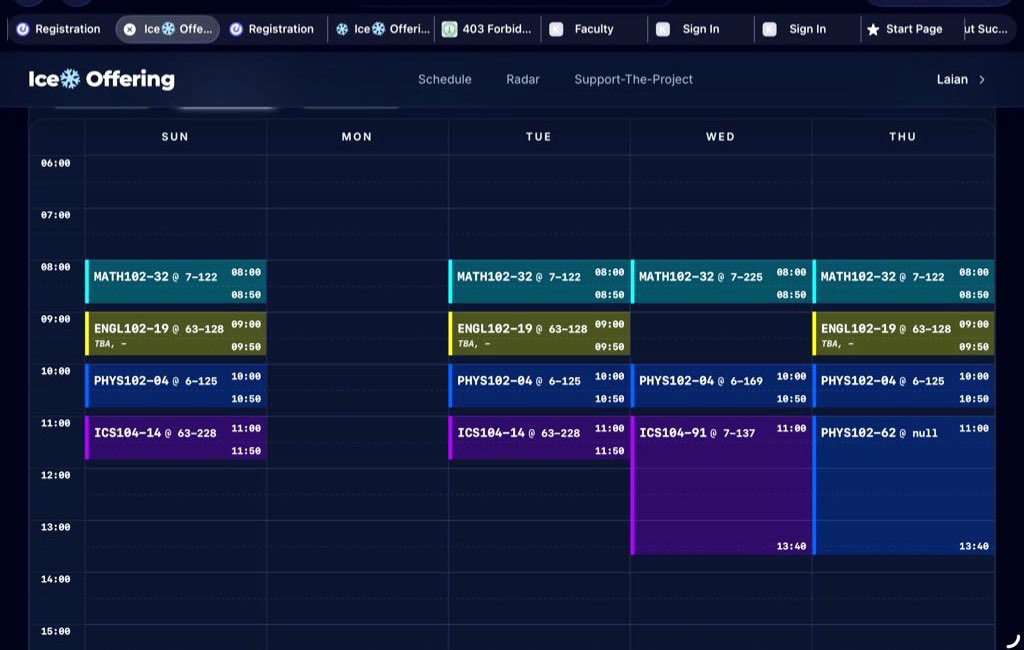The image size is (1024, 650).
Task: Open the Faculty browser tab
Action: [594, 29]
